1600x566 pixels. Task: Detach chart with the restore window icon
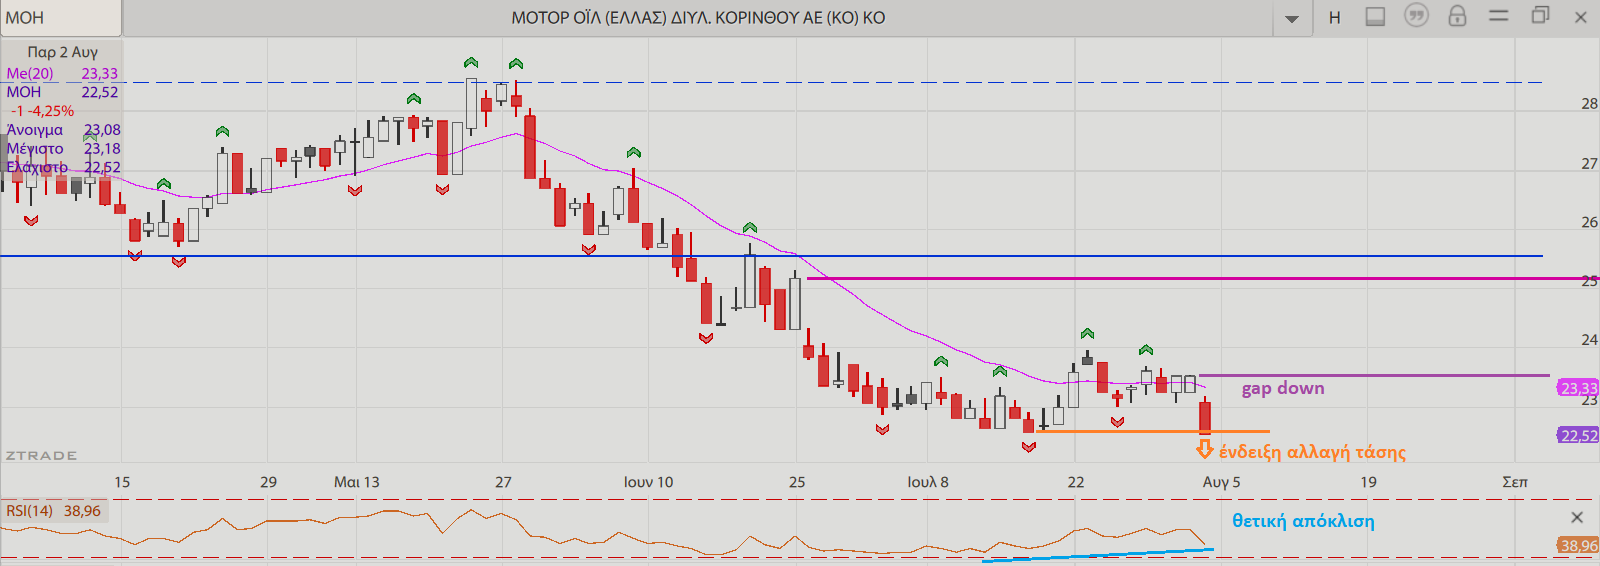(1540, 15)
